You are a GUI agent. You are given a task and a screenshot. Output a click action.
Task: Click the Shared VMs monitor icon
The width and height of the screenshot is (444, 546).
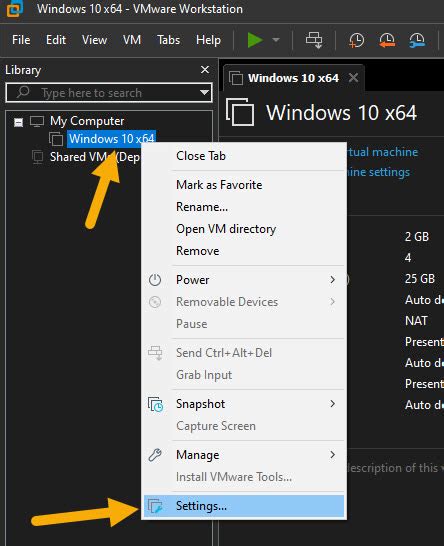[37, 157]
